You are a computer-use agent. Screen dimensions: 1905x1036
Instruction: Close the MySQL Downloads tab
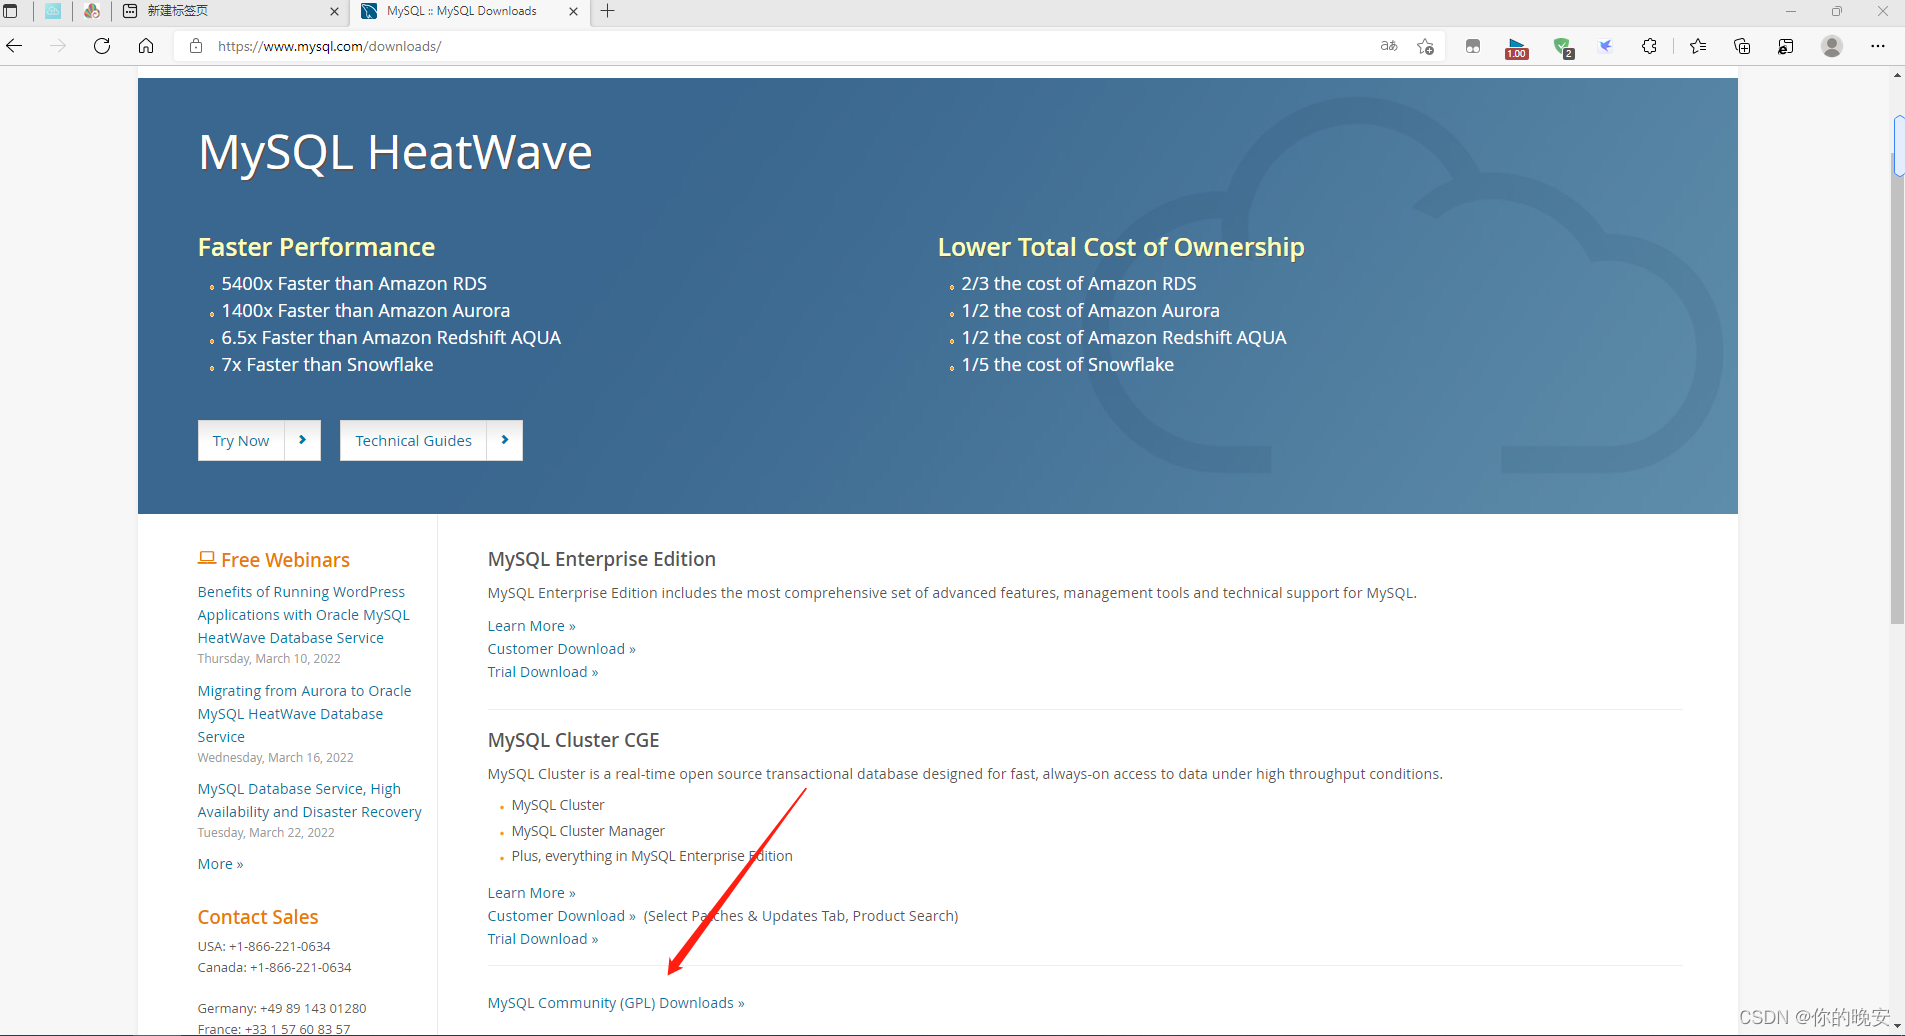point(573,11)
